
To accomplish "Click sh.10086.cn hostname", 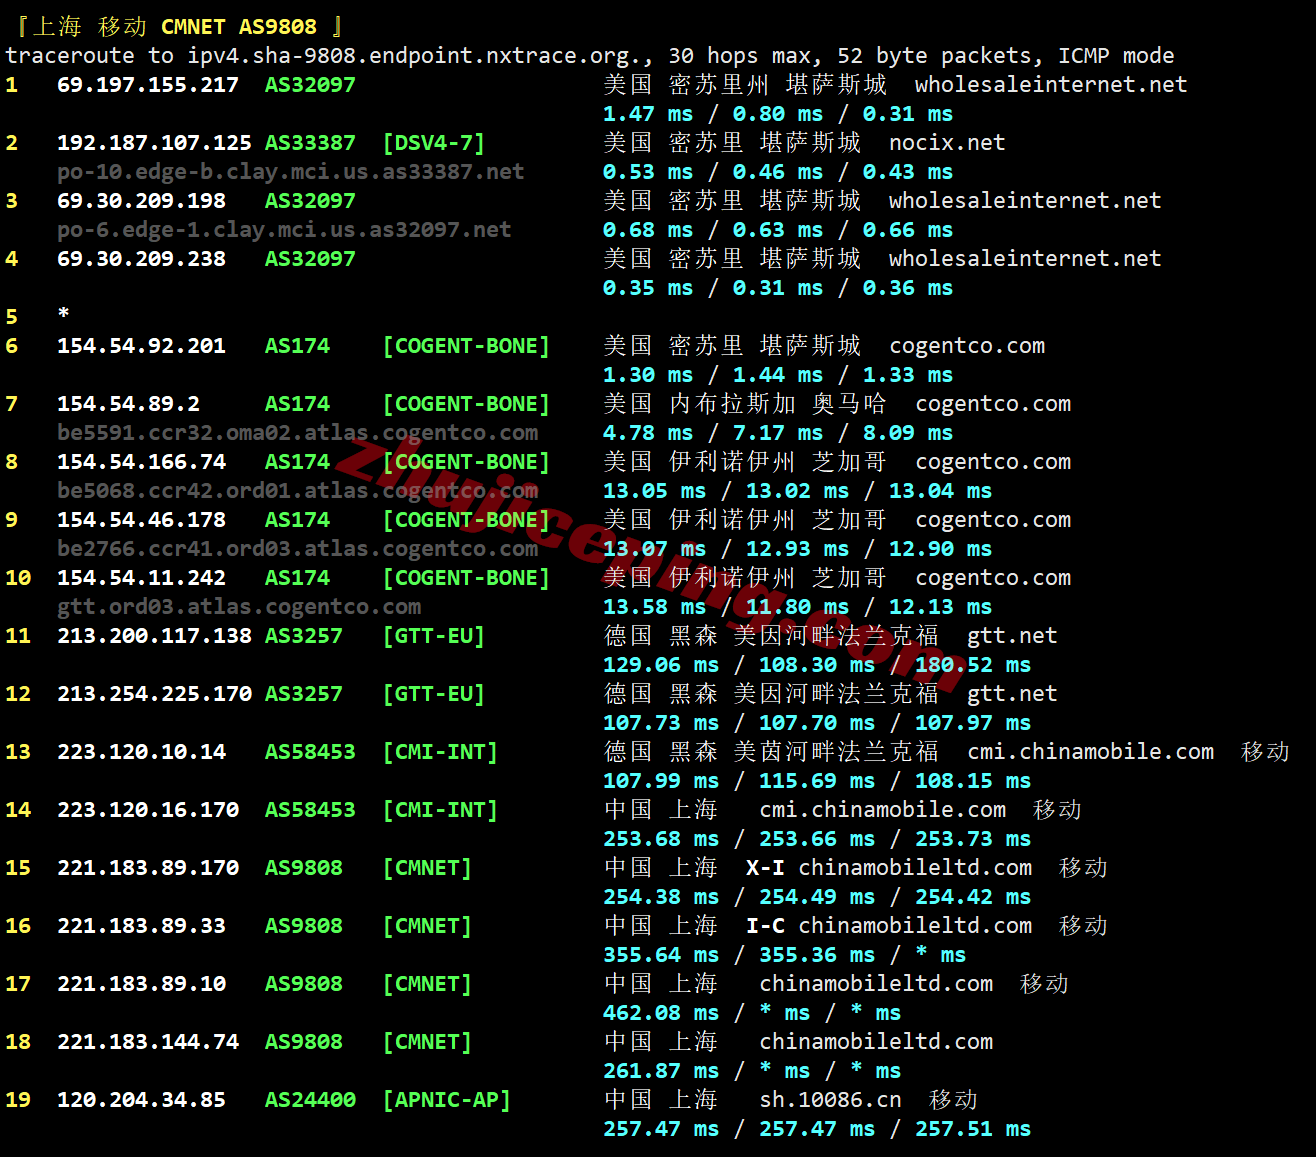I will click(x=830, y=1100).
